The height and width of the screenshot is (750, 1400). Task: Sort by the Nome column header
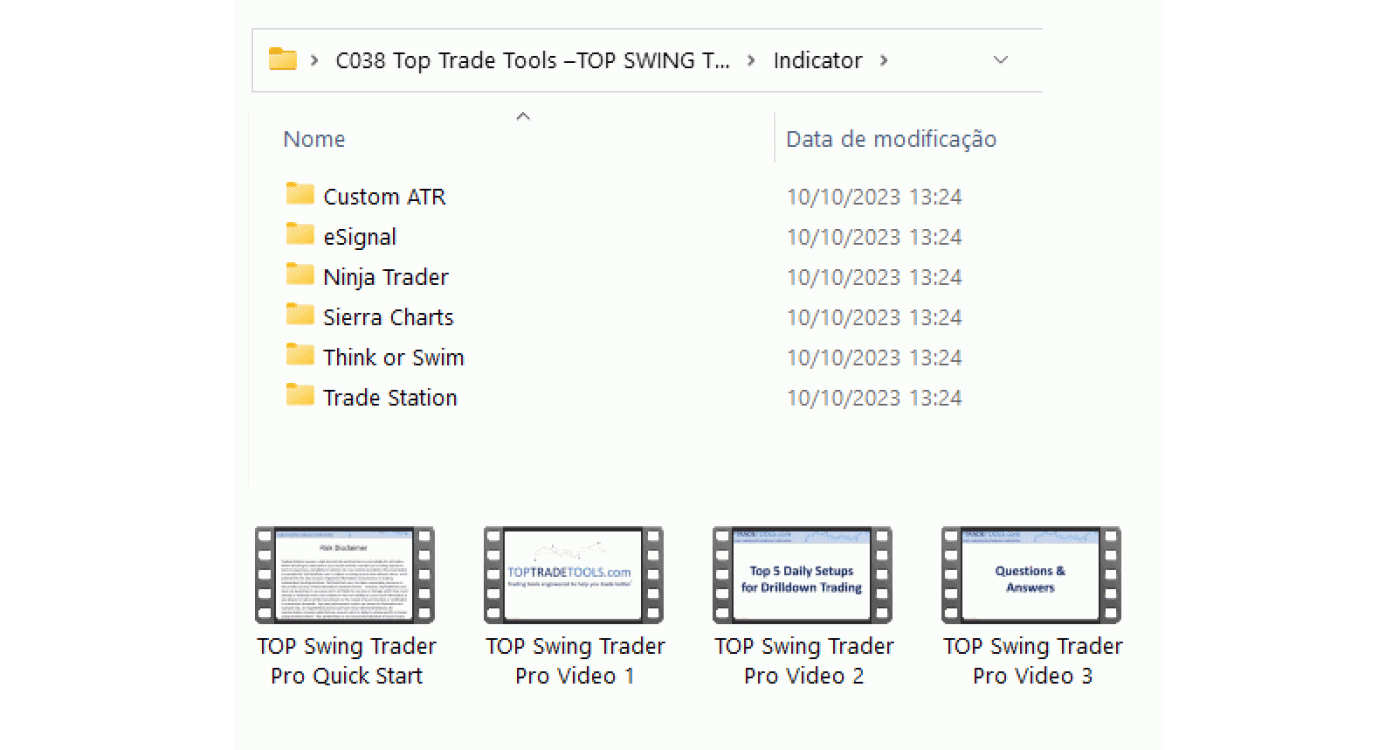pos(314,139)
